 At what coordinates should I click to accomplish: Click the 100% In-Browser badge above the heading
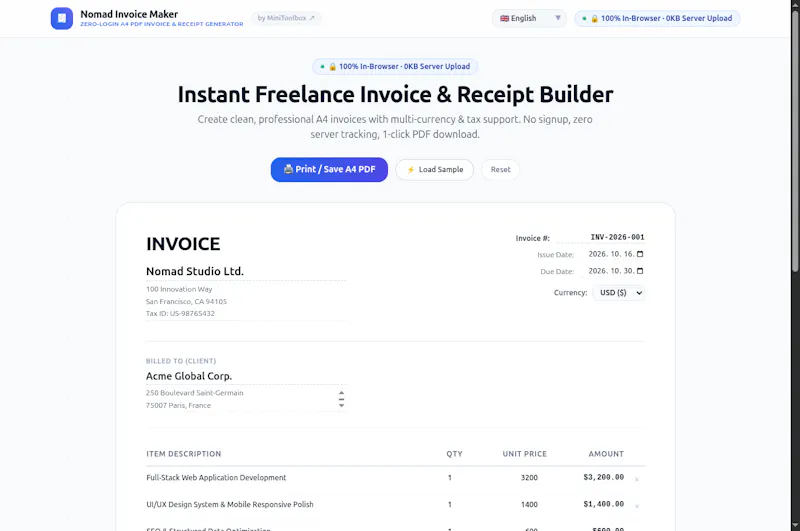395,66
